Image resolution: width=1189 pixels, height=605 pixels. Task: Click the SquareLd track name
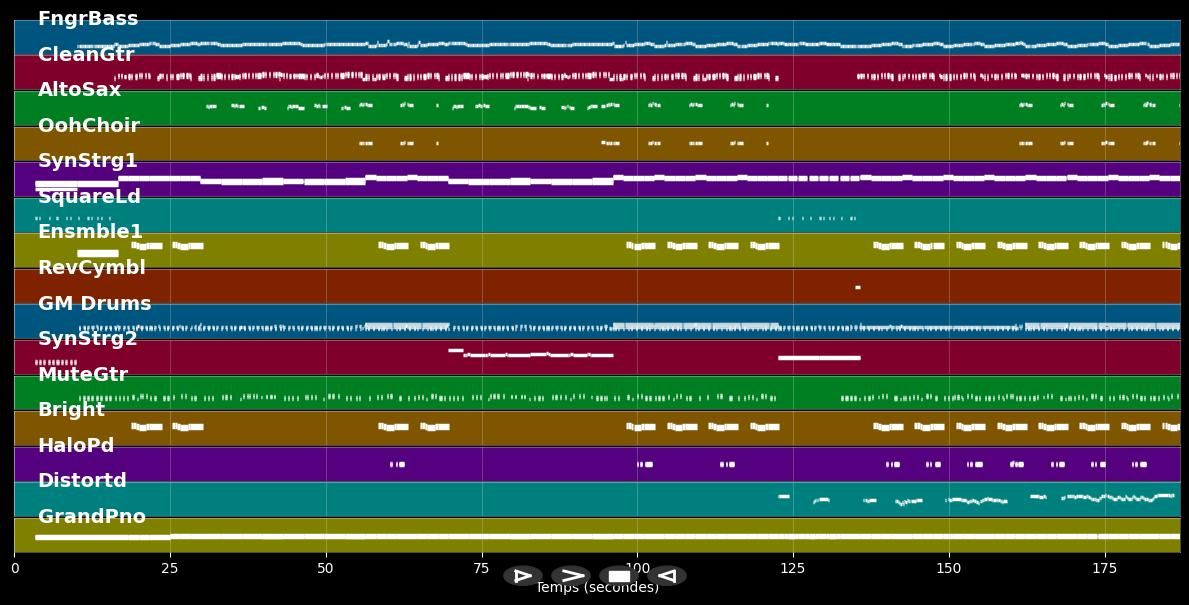tap(89, 197)
